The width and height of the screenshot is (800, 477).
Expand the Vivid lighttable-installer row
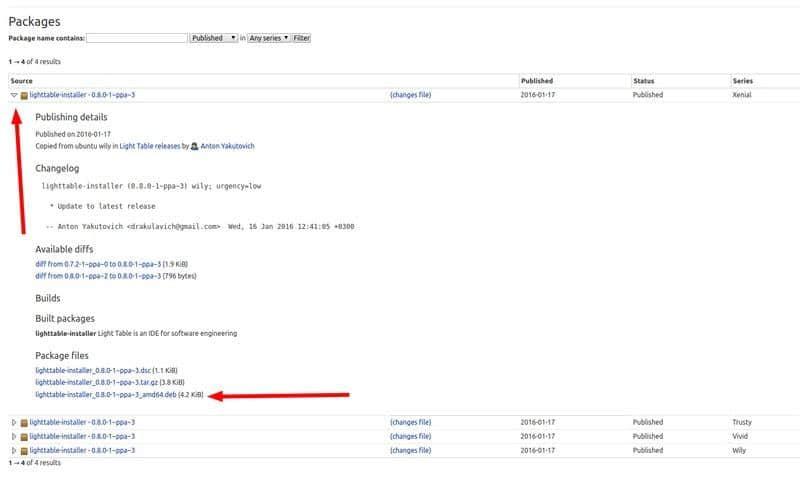[14, 436]
